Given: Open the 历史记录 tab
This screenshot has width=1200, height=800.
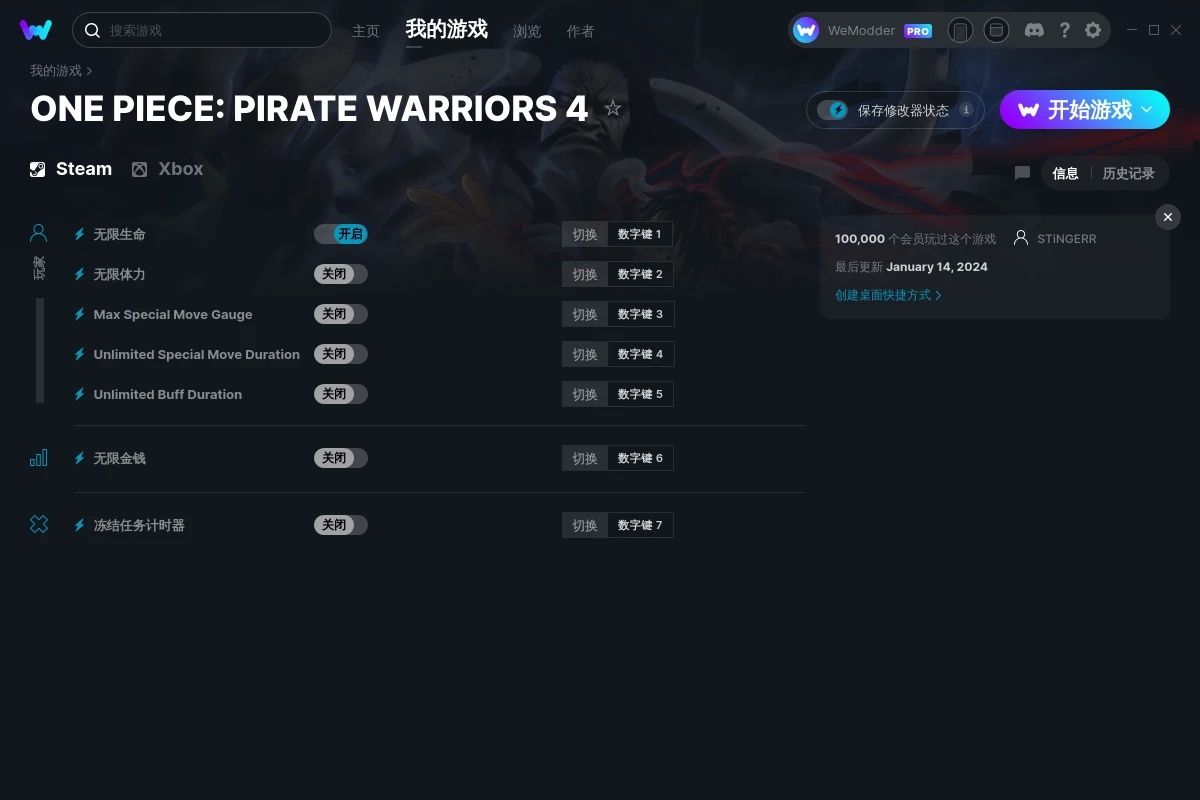Looking at the screenshot, I should pyautogui.click(x=1128, y=173).
